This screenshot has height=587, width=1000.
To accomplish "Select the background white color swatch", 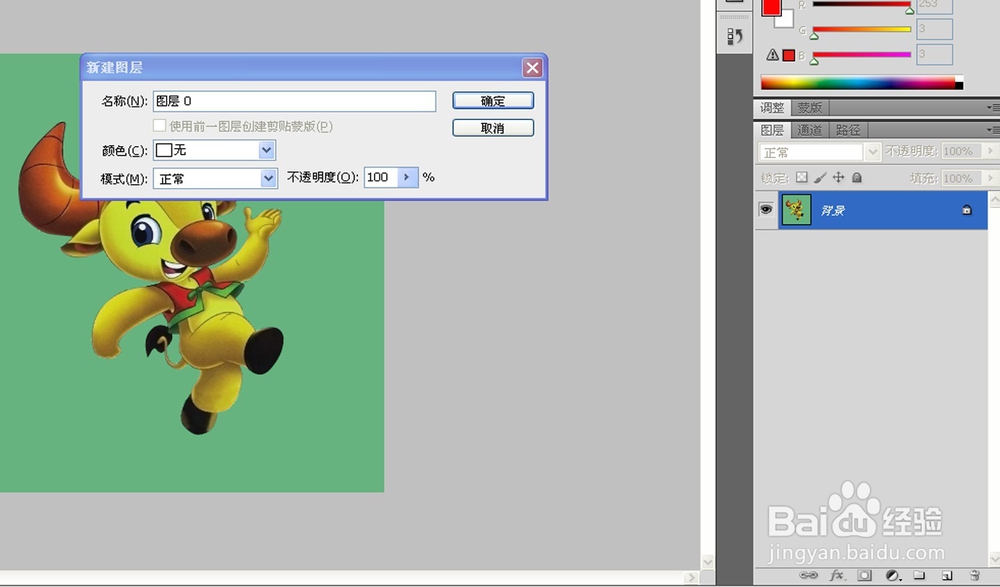I will (786, 21).
